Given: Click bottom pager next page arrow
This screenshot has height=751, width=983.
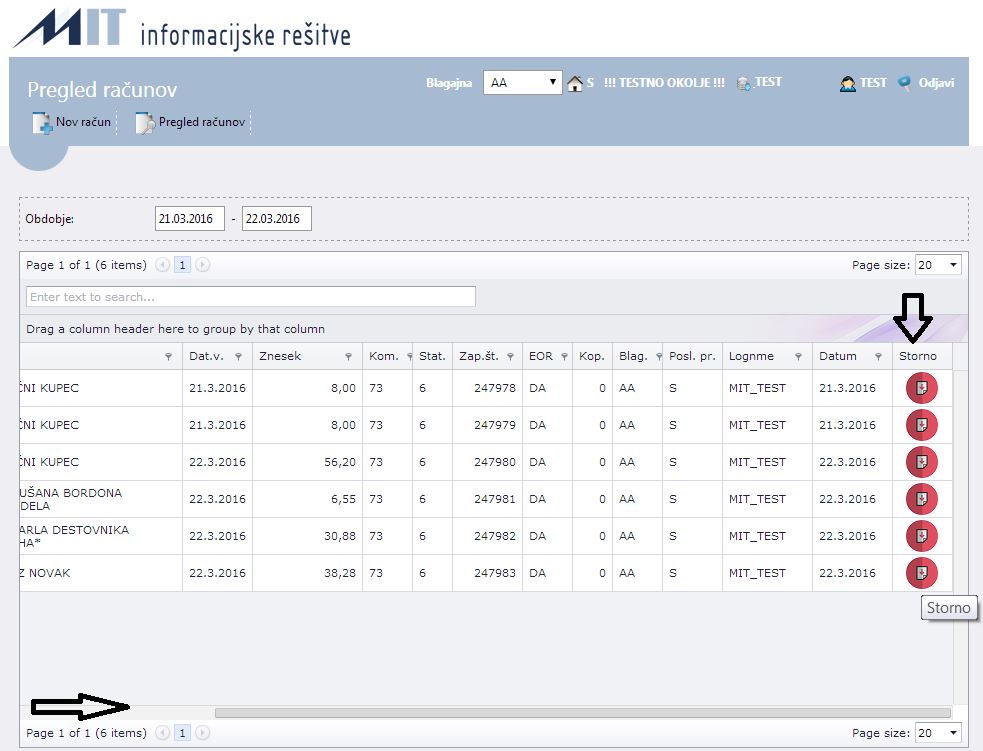Looking at the screenshot, I should (202, 732).
